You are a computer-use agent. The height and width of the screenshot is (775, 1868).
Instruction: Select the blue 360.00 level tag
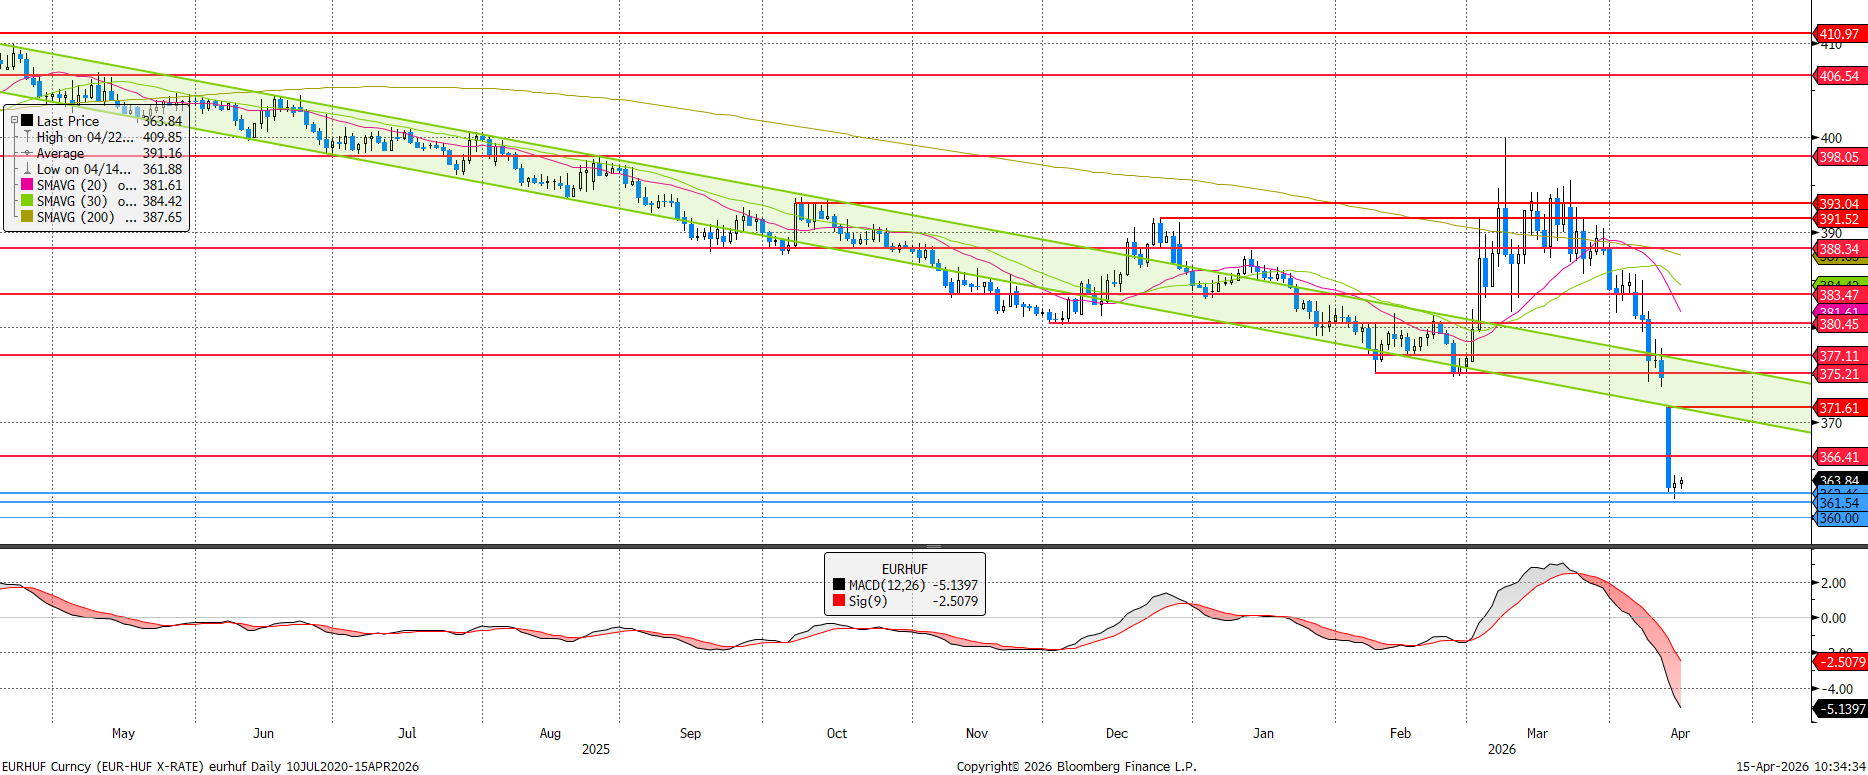(1839, 518)
